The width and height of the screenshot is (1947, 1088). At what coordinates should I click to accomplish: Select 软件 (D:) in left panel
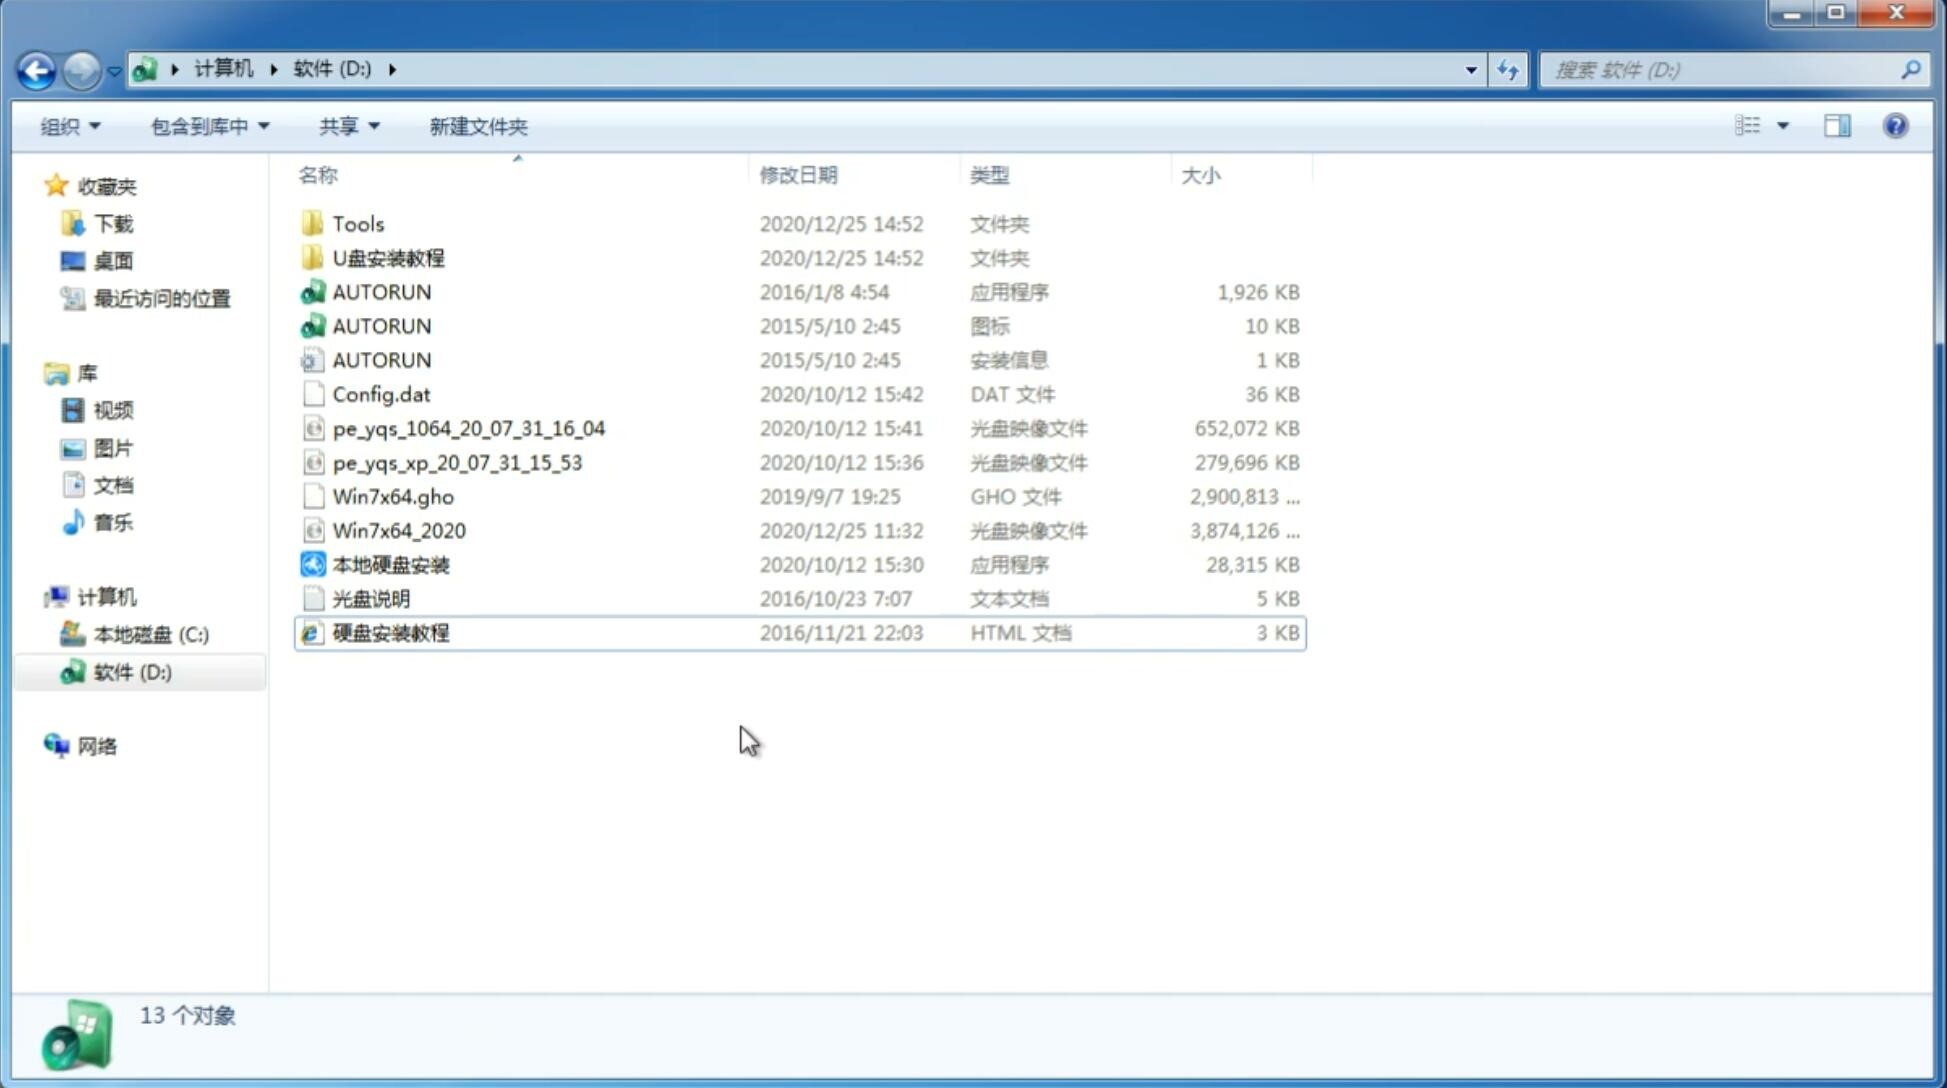pos(131,671)
